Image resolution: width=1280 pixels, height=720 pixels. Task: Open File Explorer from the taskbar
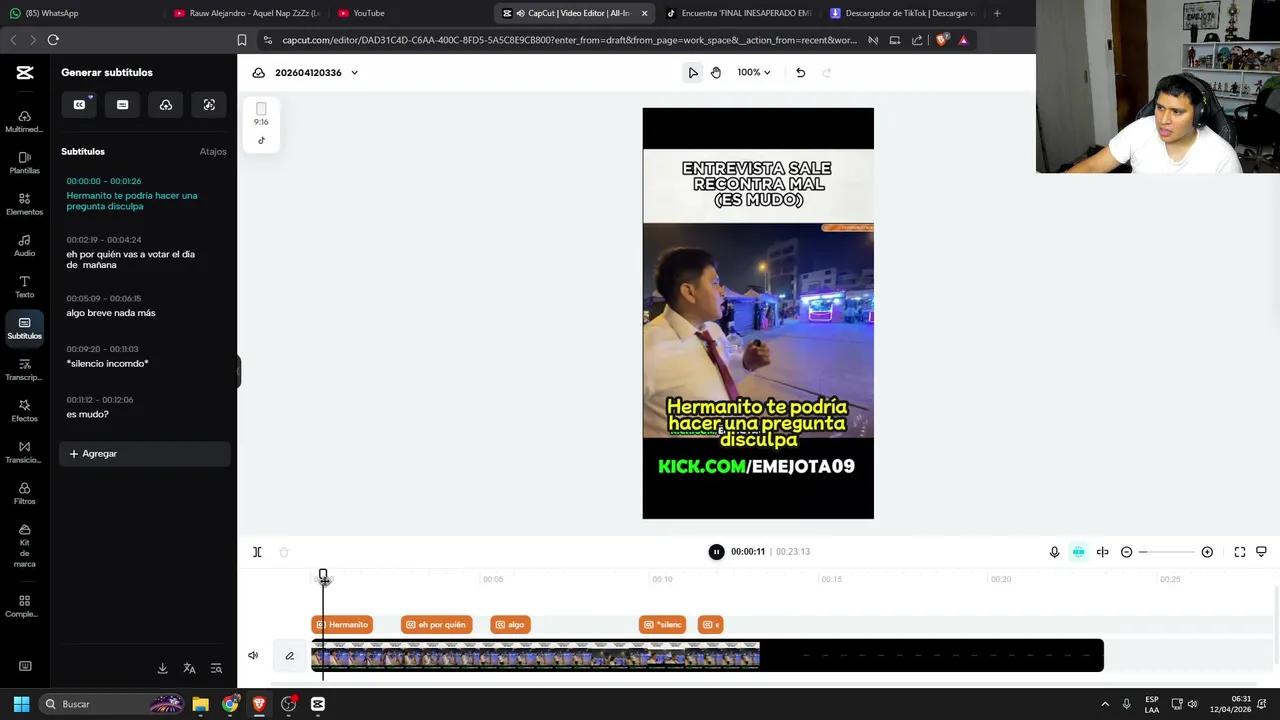pyautogui.click(x=201, y=704)
